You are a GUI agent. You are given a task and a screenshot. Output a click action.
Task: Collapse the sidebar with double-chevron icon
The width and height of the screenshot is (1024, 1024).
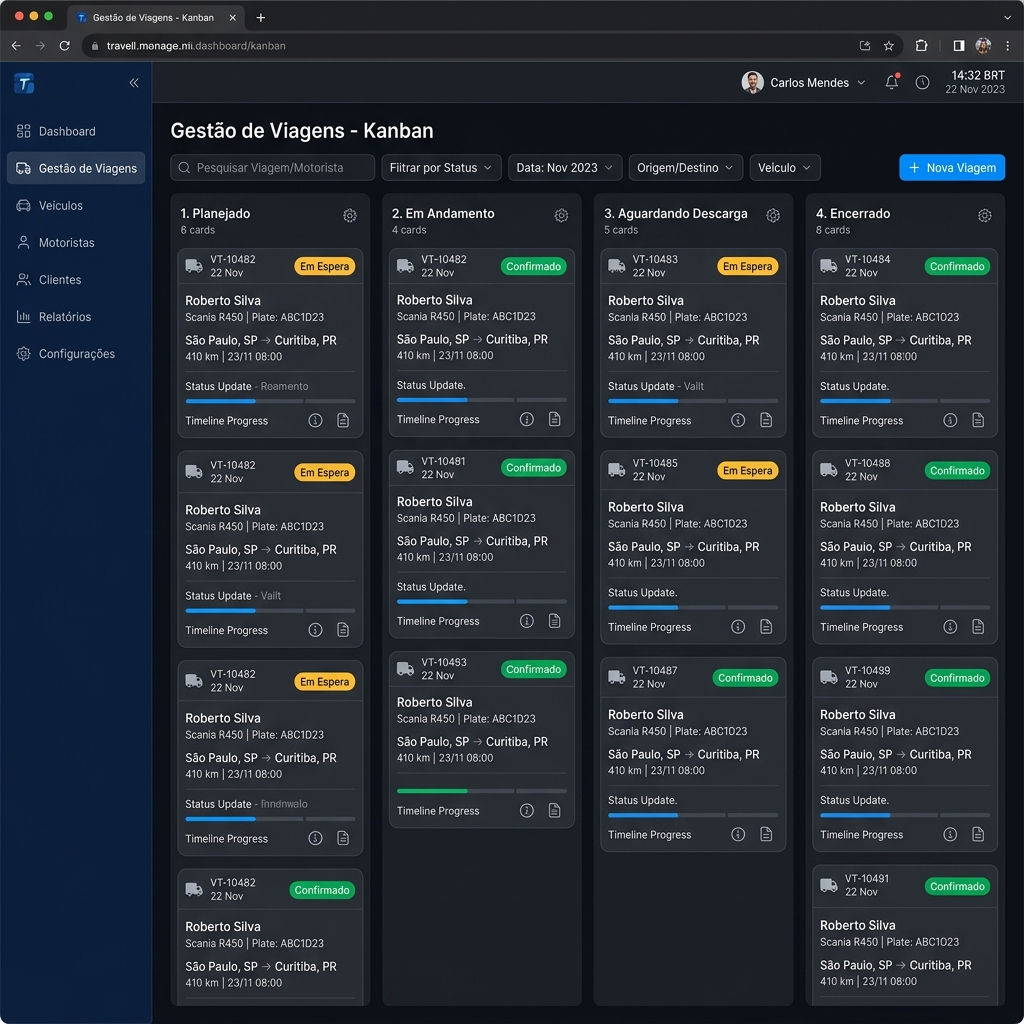click(x=134, y=83)
